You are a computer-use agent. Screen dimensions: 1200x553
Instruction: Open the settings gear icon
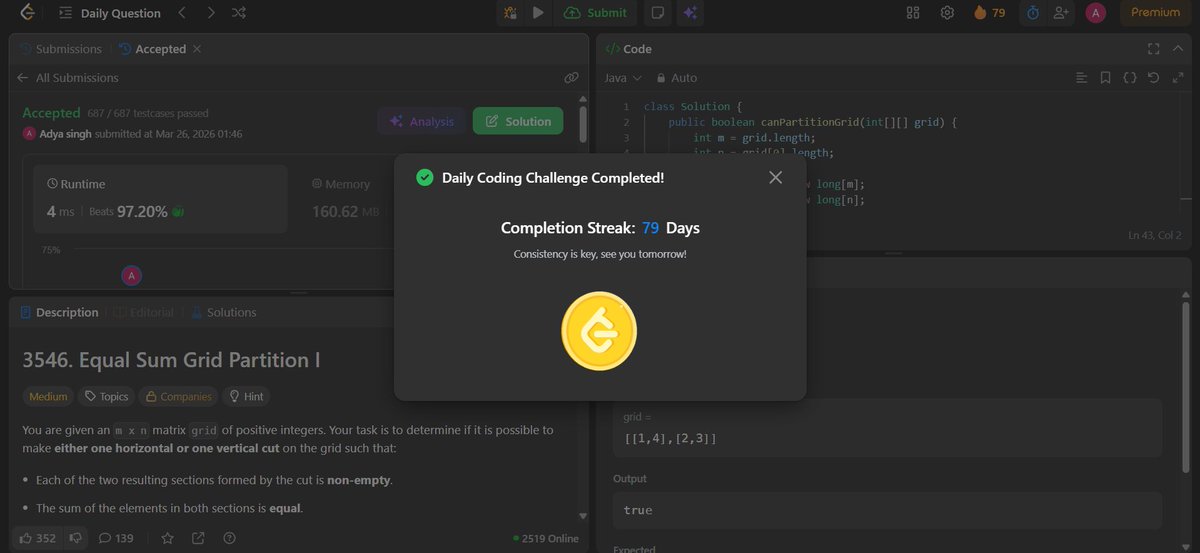[947, 13]
